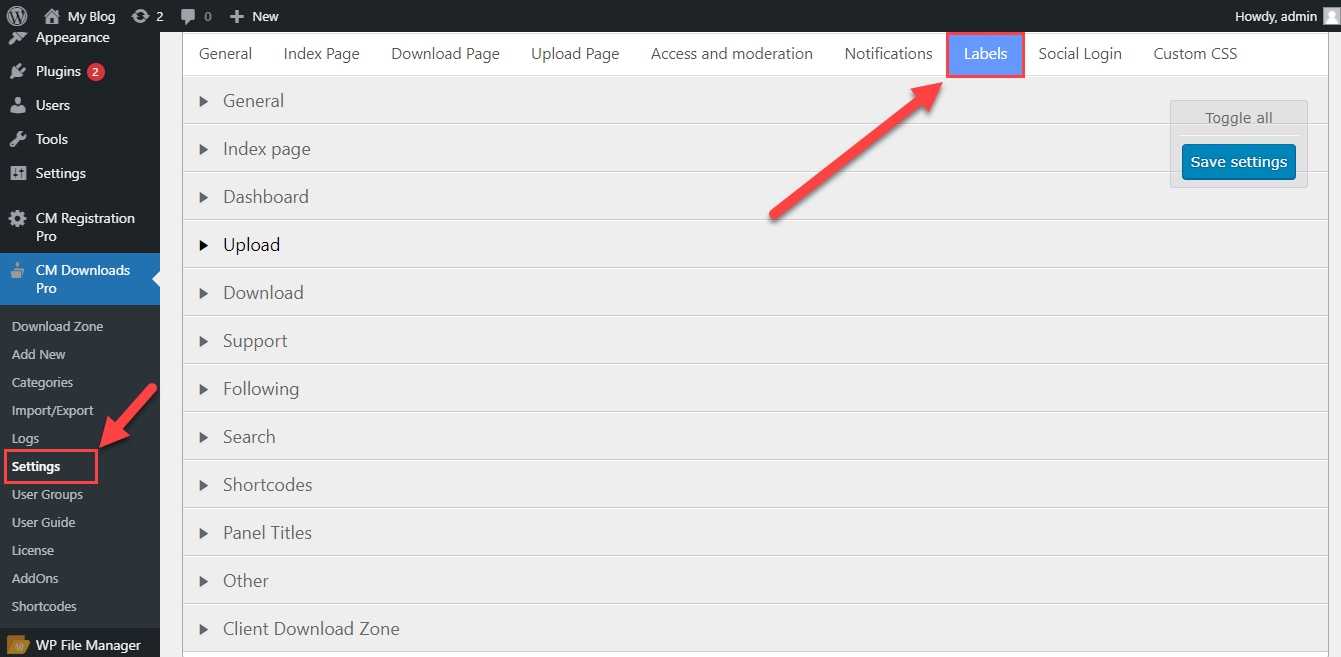Image resolution: width=1341 pixels, height=657 pixels.
Task: Click the home icon beside My Blog
Action: (x=52, y=16)
